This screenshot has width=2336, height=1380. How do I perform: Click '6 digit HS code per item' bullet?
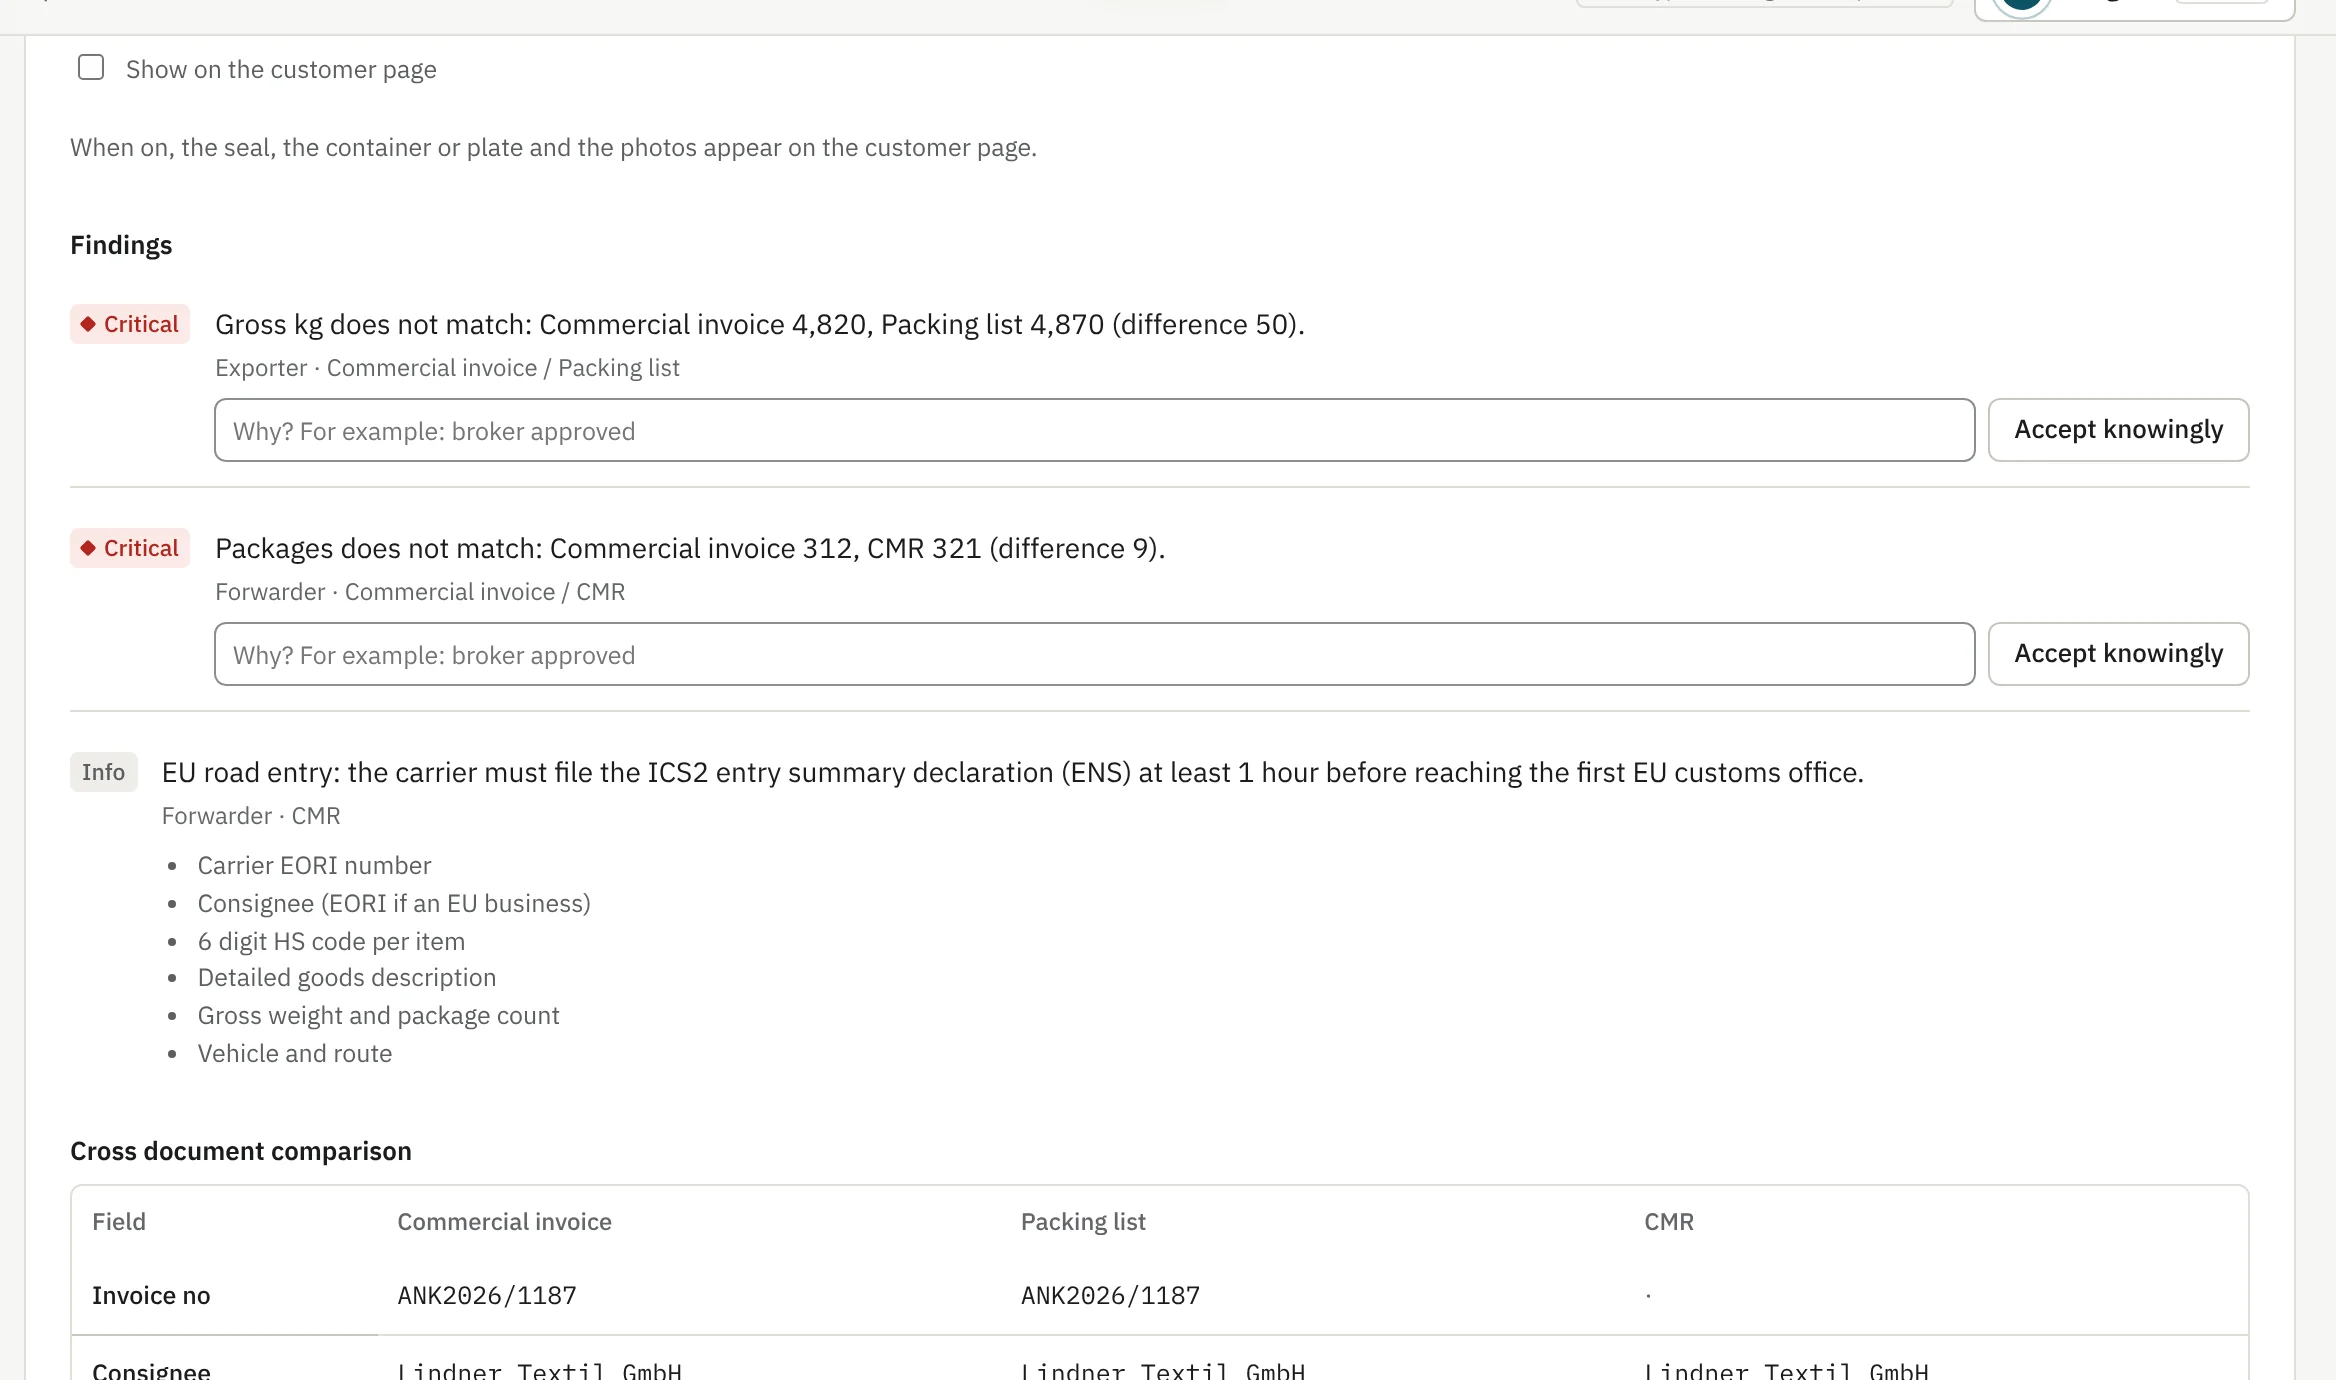click(331, 941)
